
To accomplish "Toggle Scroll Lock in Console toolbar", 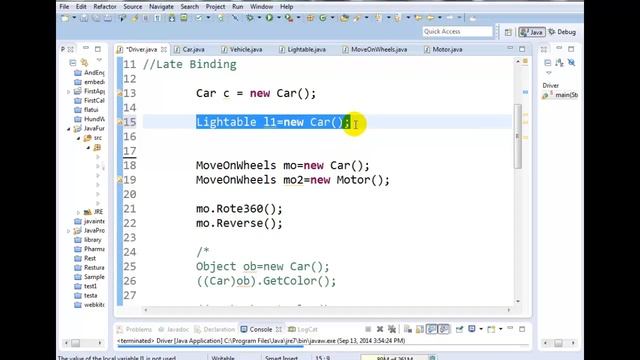I will pos(420,329).
